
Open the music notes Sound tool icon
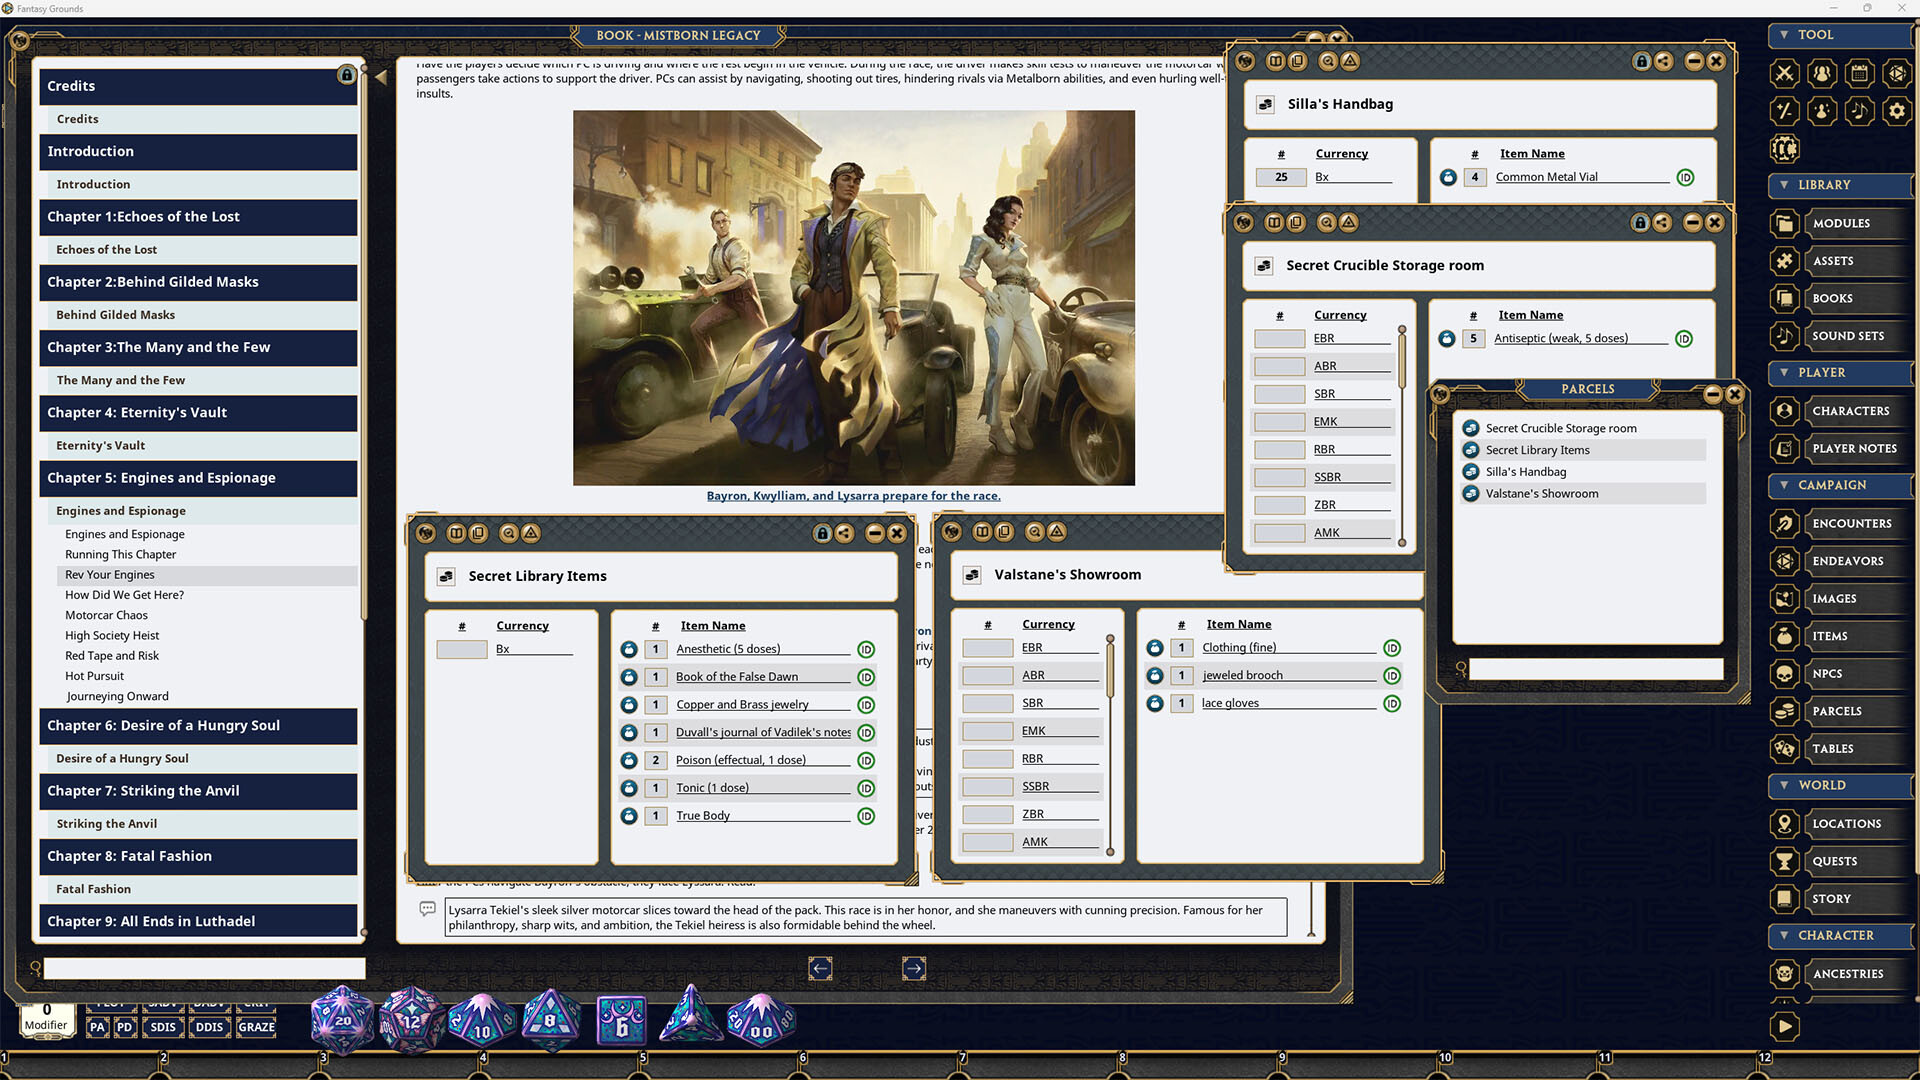1860,111
